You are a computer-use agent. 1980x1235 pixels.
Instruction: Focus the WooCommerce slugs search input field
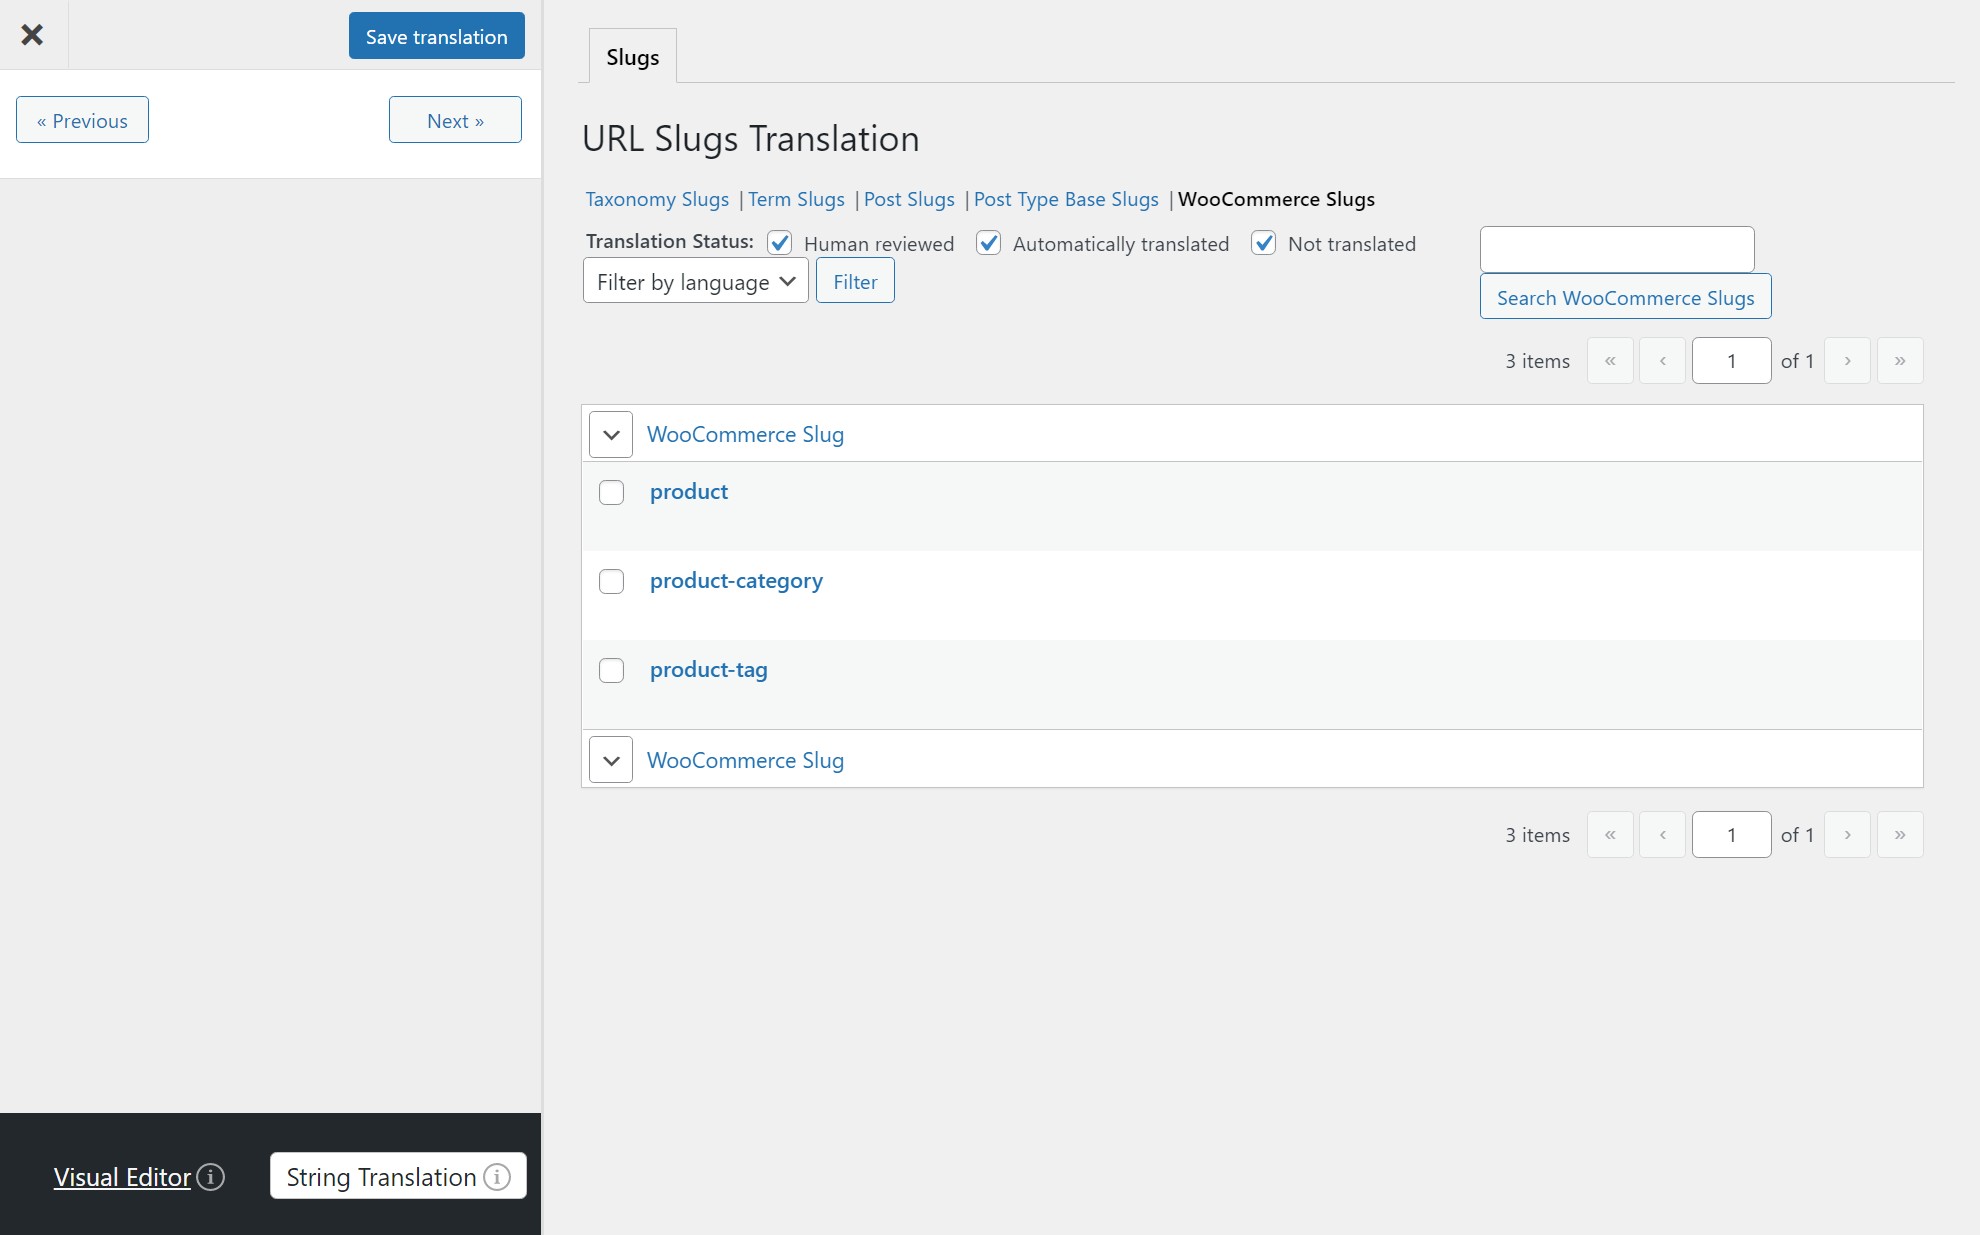point(1617,249)
